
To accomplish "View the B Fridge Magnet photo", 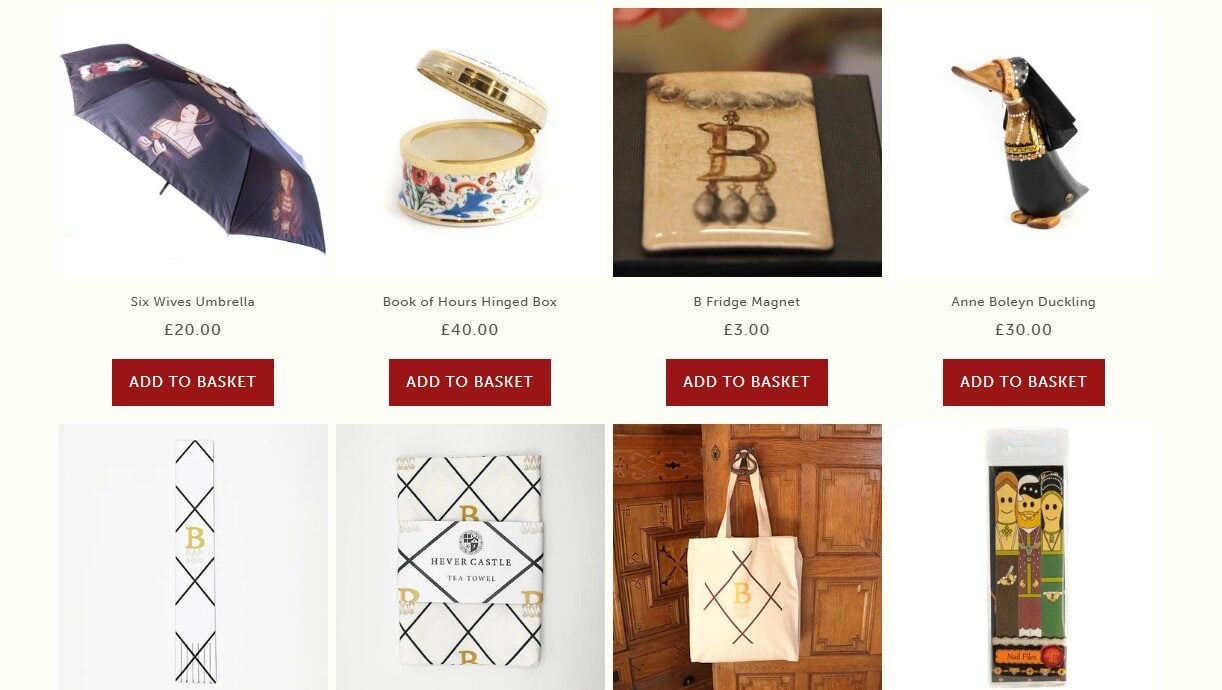I will pos(747,143).
